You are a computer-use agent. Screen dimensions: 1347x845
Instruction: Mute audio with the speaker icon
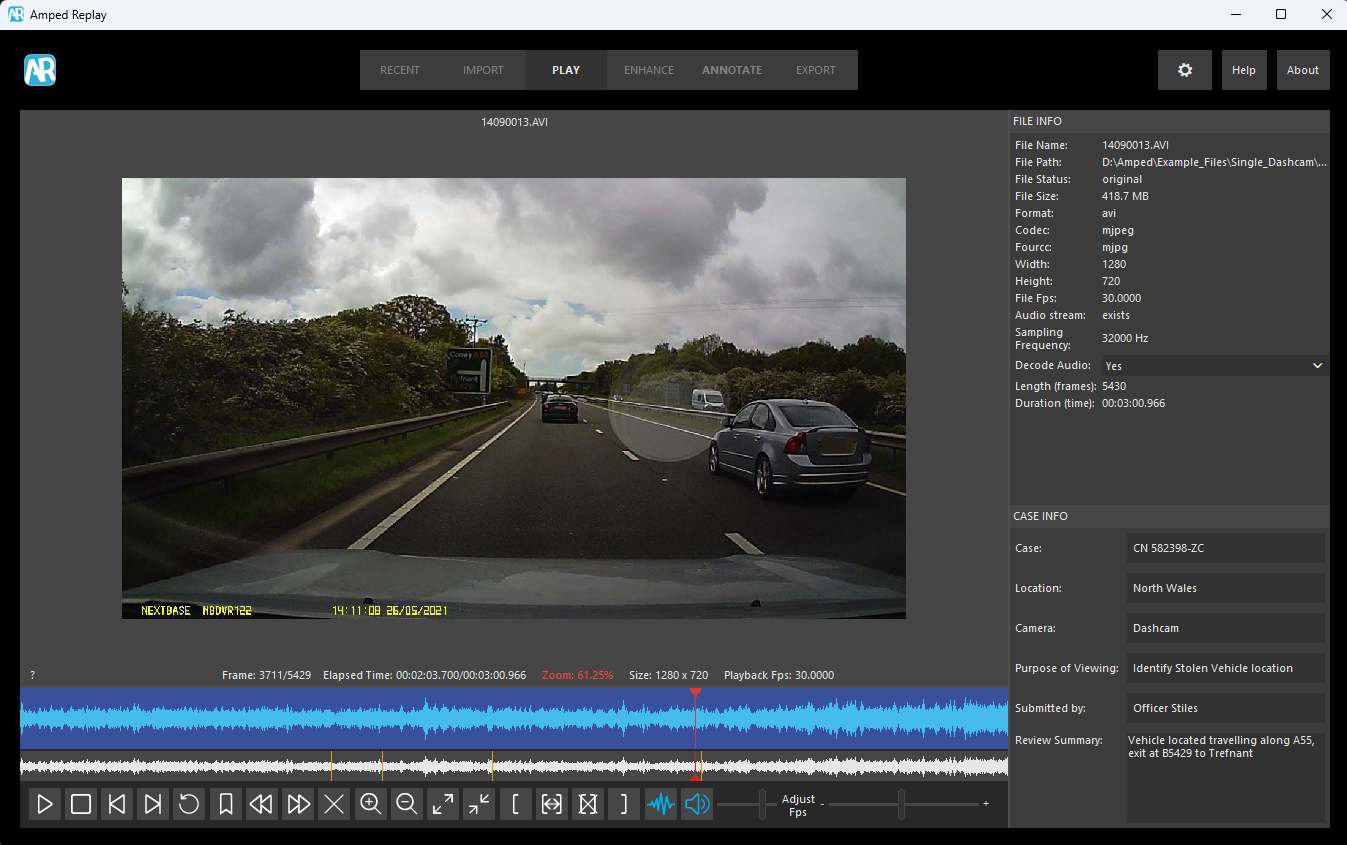point(697,804)
